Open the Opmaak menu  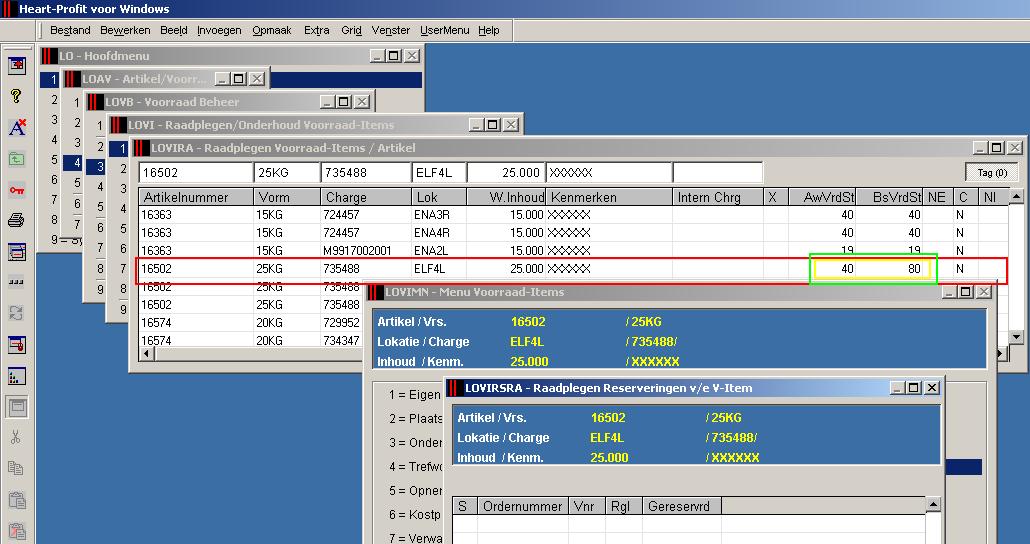point(272,30)
